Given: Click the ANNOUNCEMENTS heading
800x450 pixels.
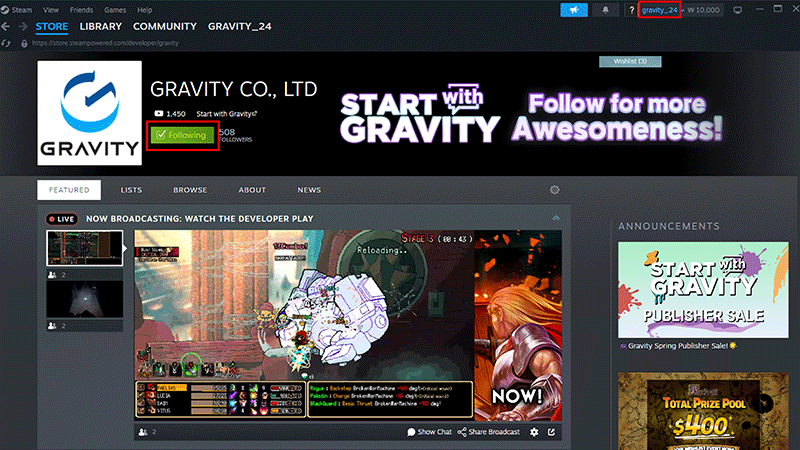Looking at the screenshot, I should [669, 226].
